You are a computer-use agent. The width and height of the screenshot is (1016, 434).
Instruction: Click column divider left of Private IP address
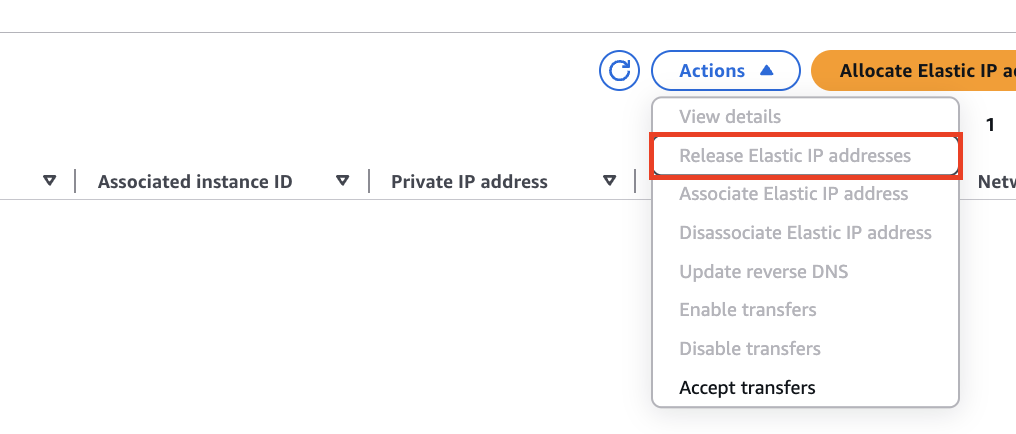[369, 181]
